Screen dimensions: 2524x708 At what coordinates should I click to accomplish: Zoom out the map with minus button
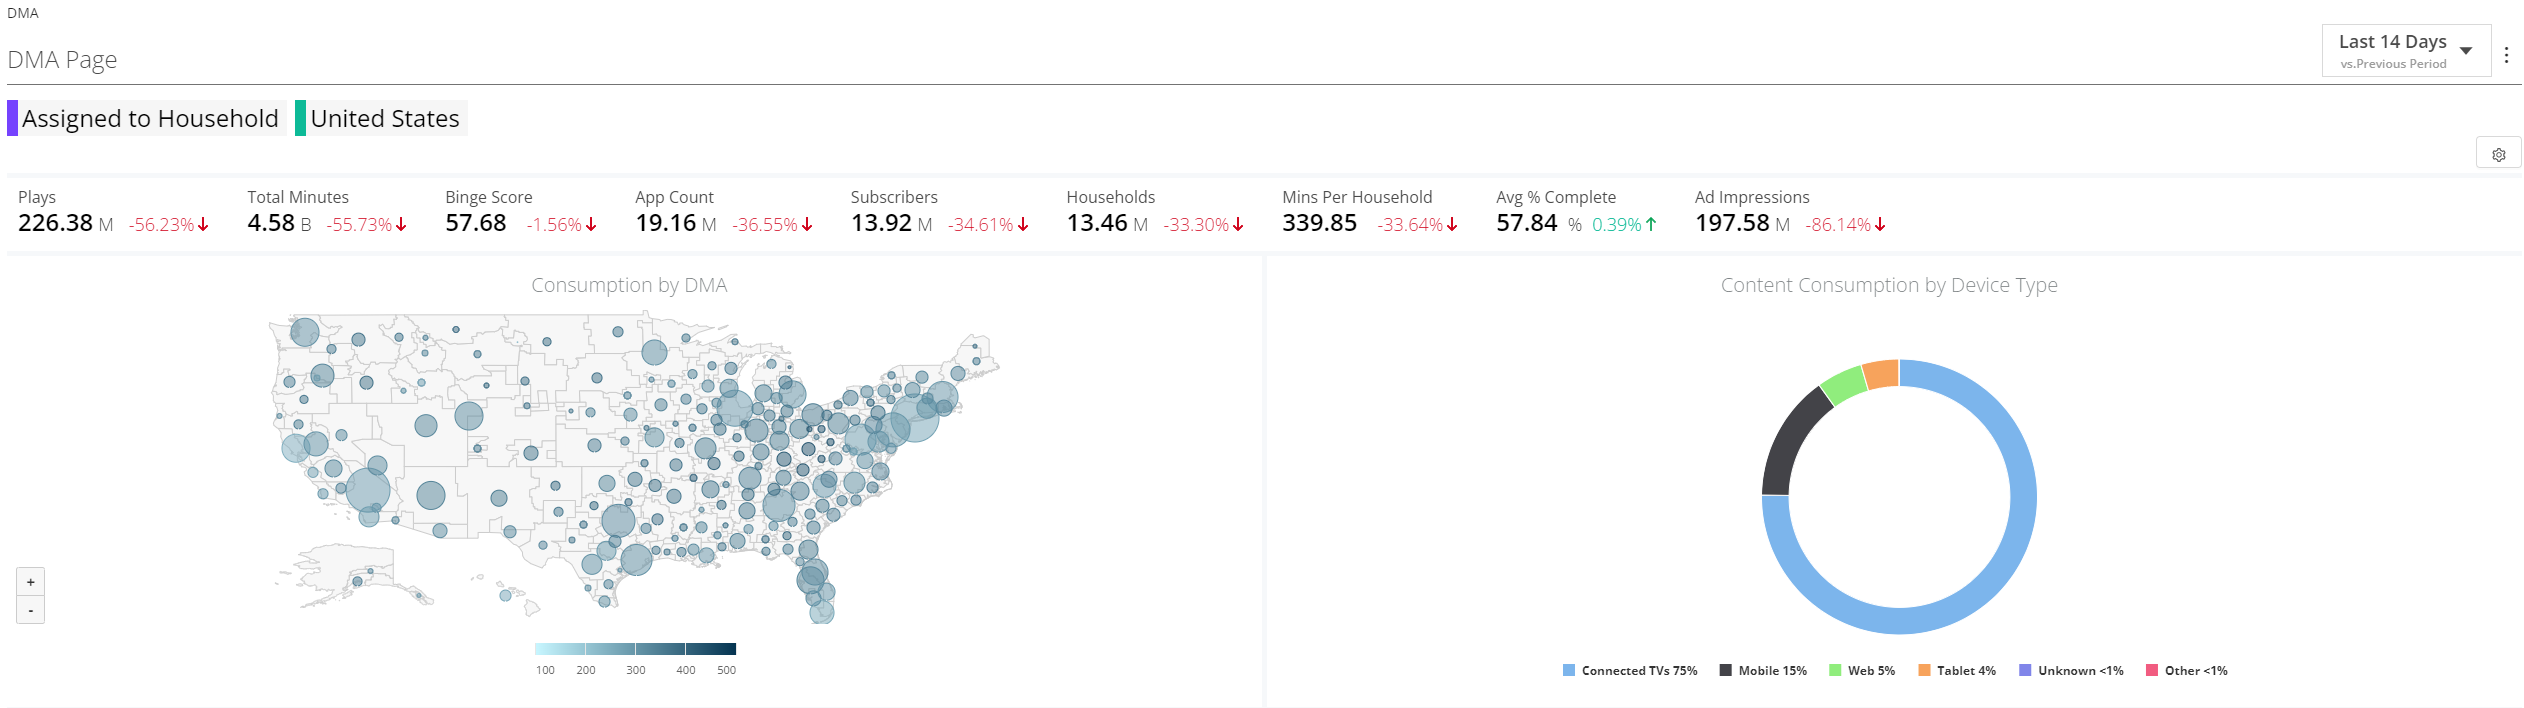[x=31, y=610]
